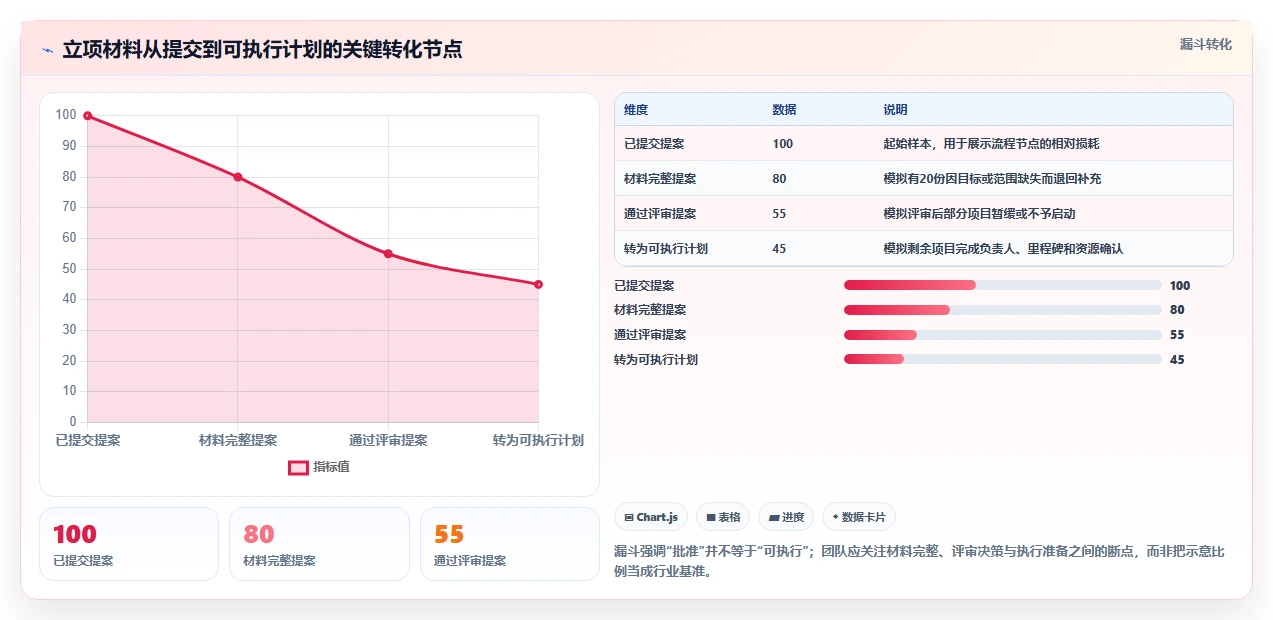Viewport: 1273px width, 620px height.
Task: Click the Chart.js tag chip
Action: 651,517
